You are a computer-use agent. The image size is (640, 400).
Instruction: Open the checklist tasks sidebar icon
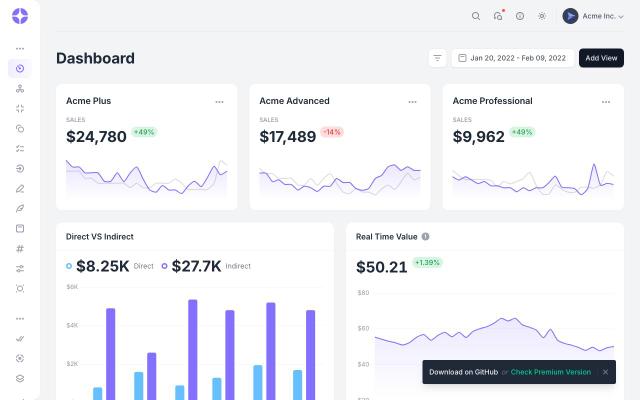(x=20, y=149)
